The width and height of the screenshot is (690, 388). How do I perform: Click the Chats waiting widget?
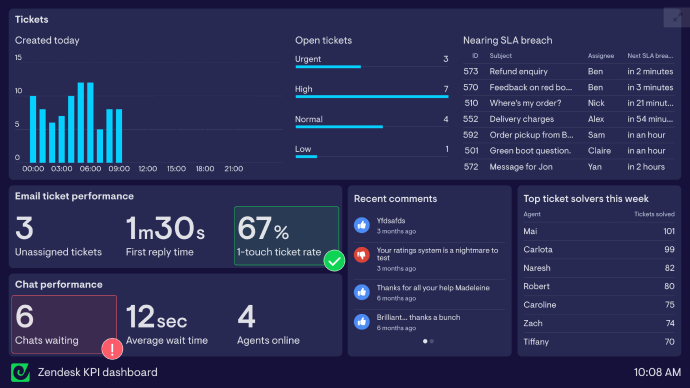(64, 324)
